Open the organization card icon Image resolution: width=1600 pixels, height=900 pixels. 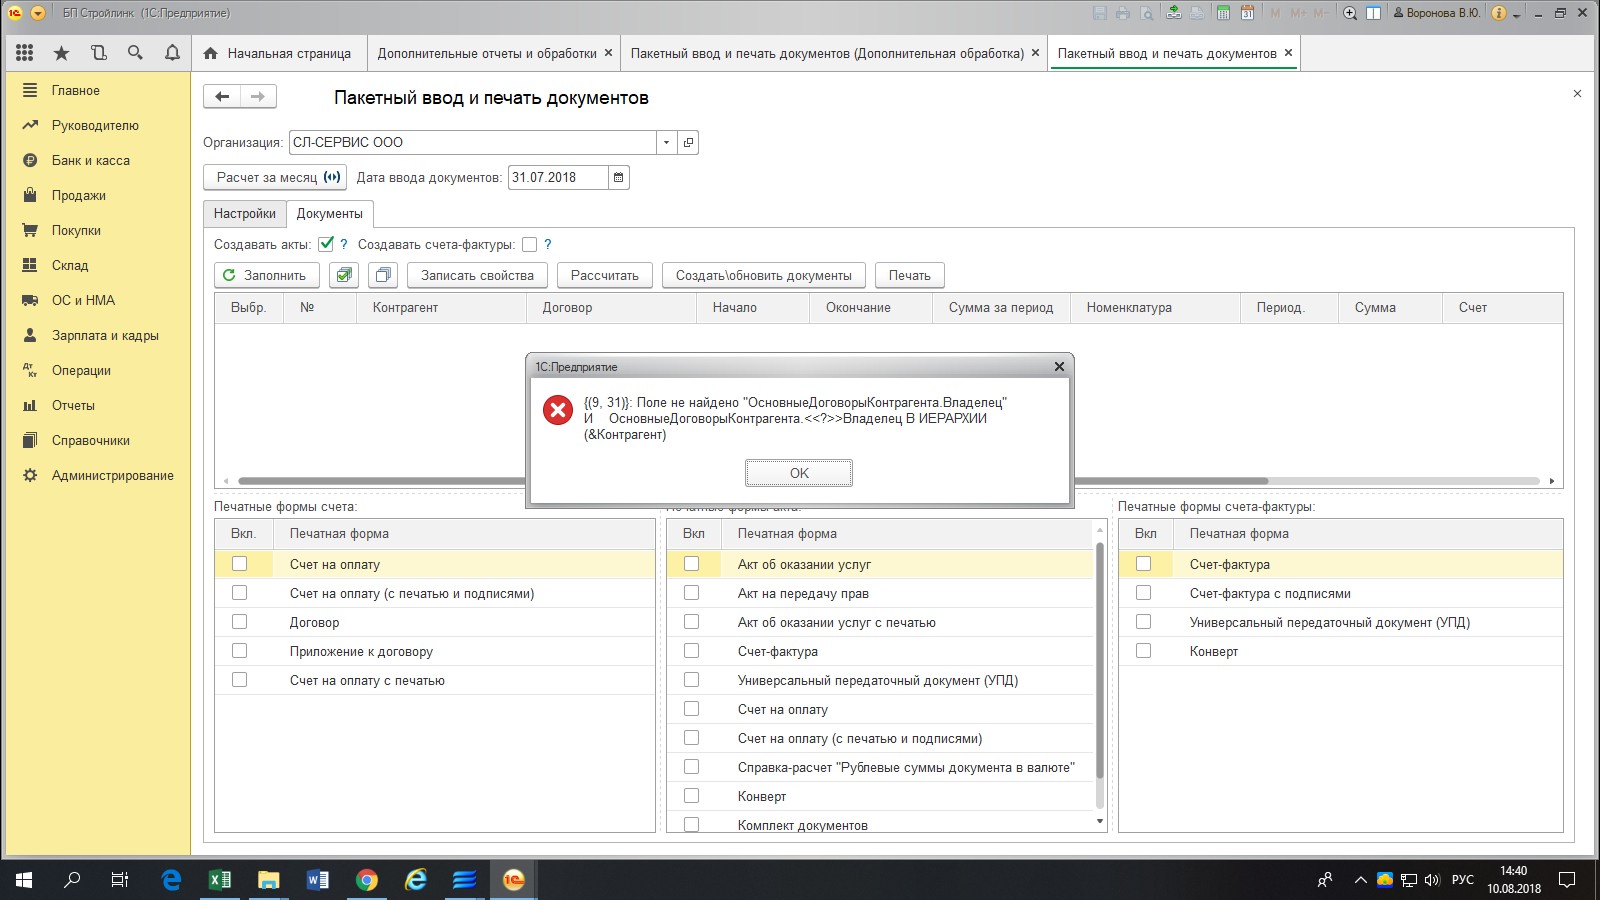tap(688, 143)
